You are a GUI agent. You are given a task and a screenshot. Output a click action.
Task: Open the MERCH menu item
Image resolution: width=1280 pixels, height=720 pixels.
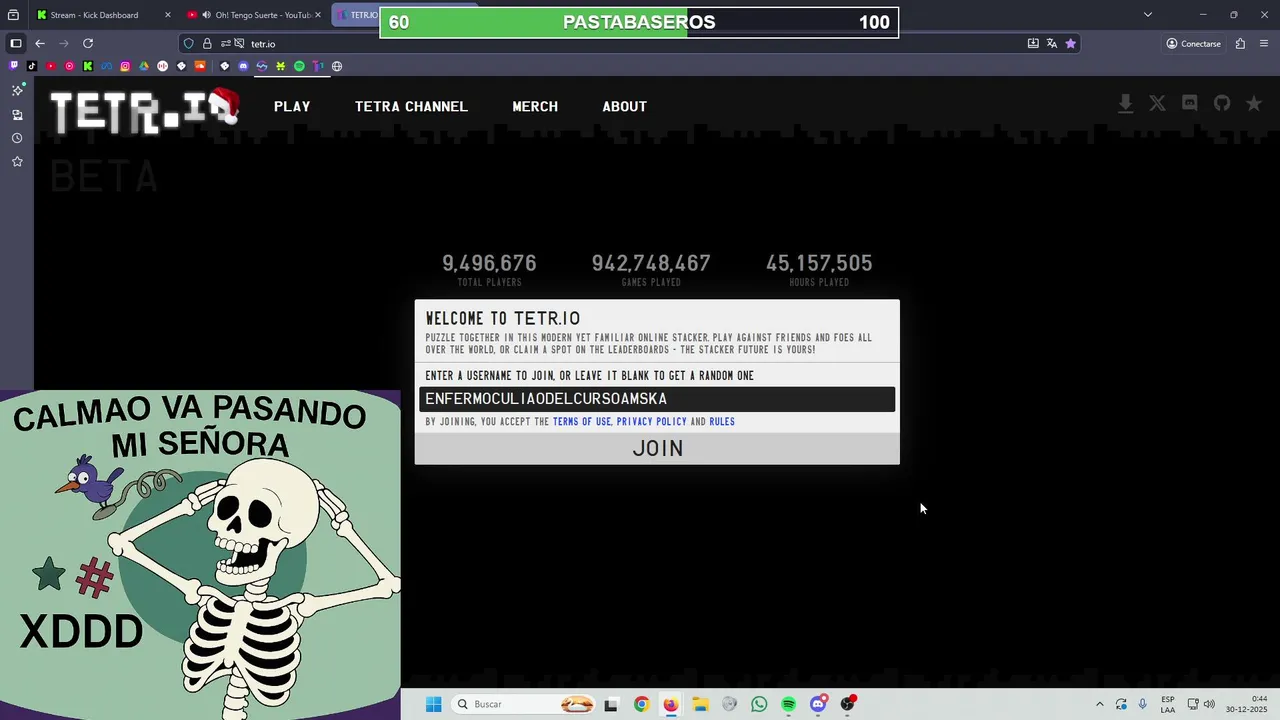point(535,106)
